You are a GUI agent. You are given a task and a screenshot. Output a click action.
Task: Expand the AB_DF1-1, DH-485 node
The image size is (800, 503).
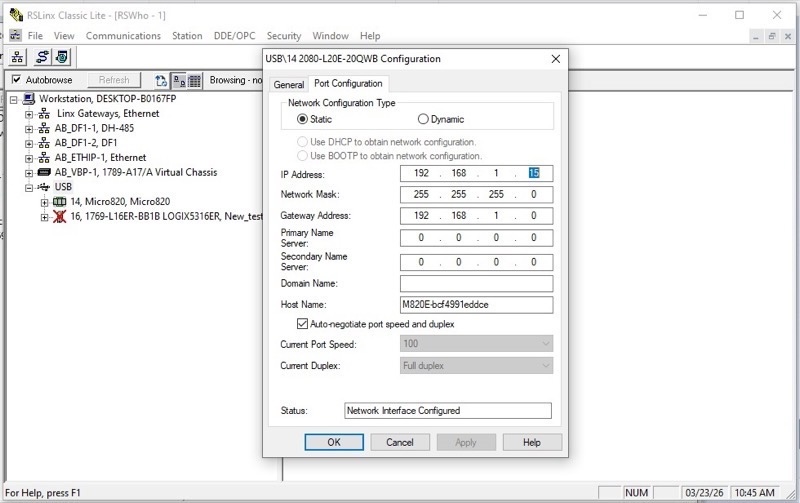(29, 129)
